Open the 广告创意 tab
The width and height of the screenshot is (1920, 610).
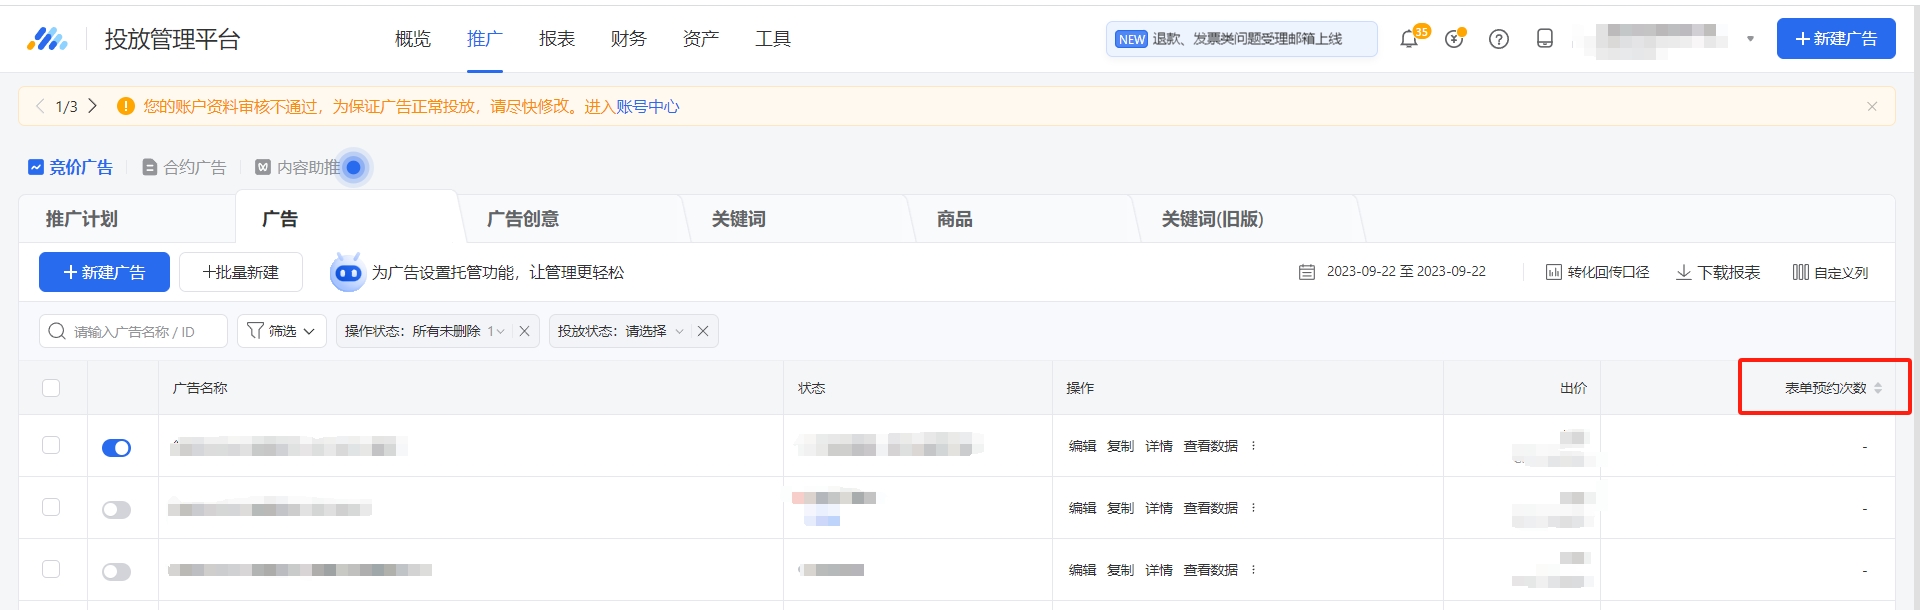523,219
